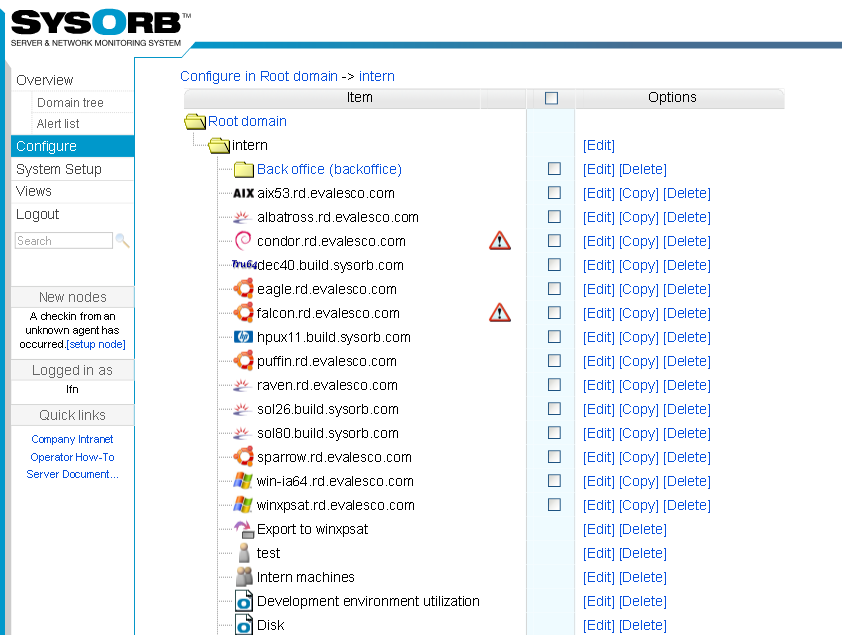This screenshot has width=842, height=635.
Task: Go to System Setup
Action: pyautogui.click(x=59, y=169)
